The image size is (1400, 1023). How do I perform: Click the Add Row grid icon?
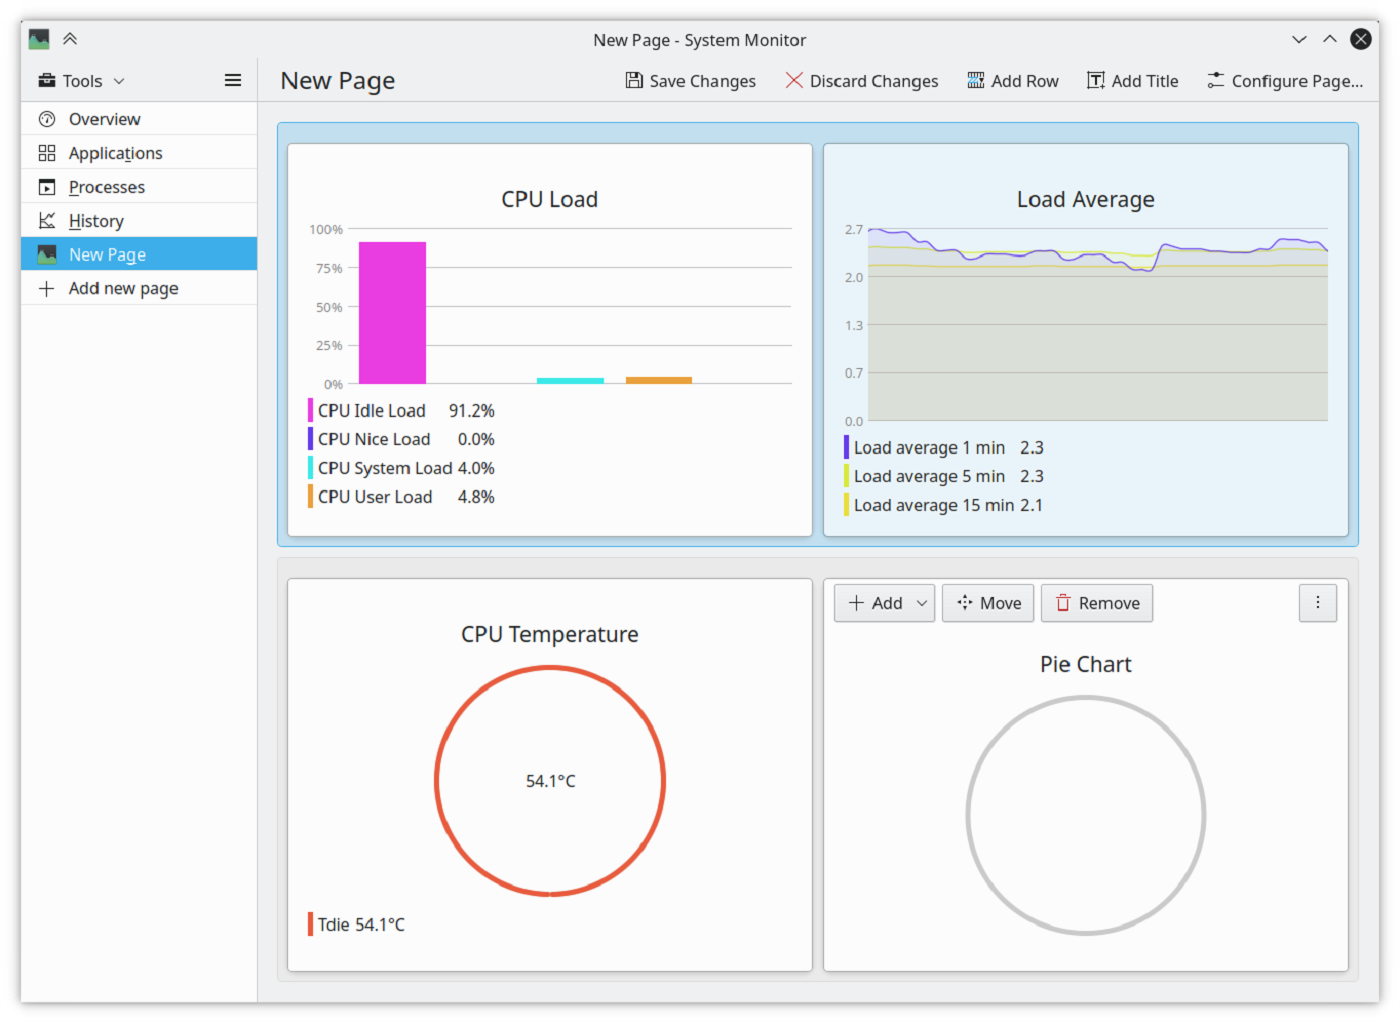point(974,80)
